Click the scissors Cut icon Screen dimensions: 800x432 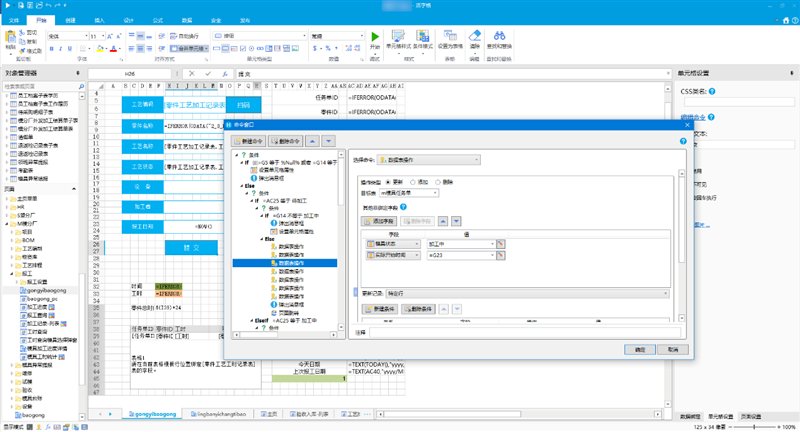click(x=22, y=33)
